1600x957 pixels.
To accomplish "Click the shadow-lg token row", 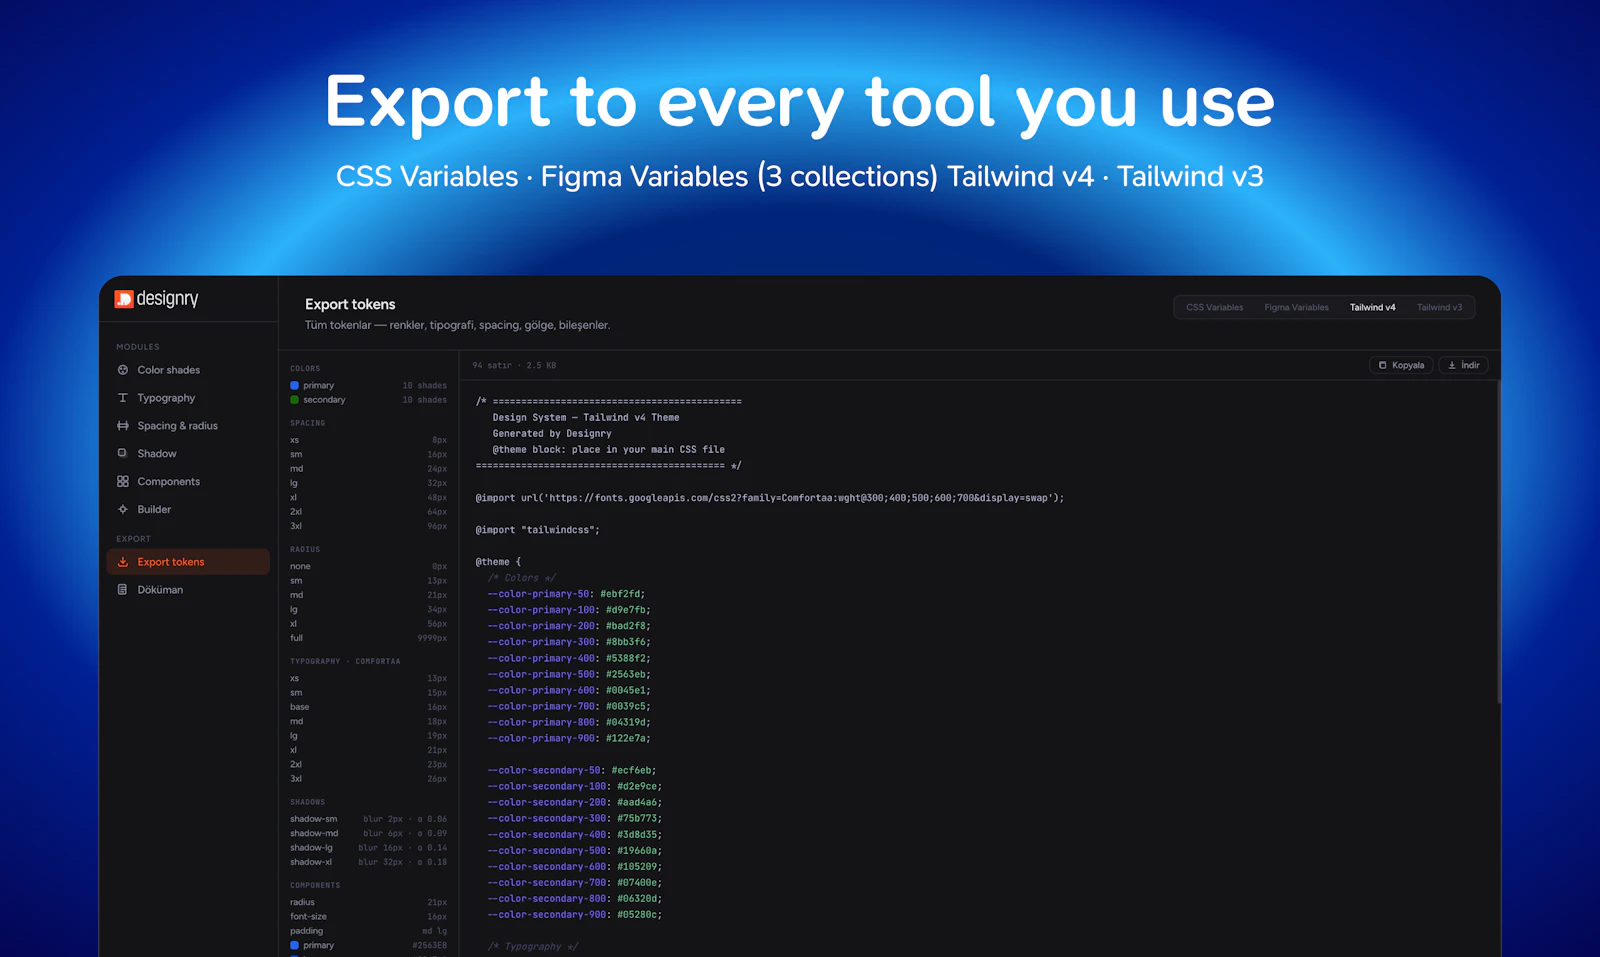I will 368,848.
